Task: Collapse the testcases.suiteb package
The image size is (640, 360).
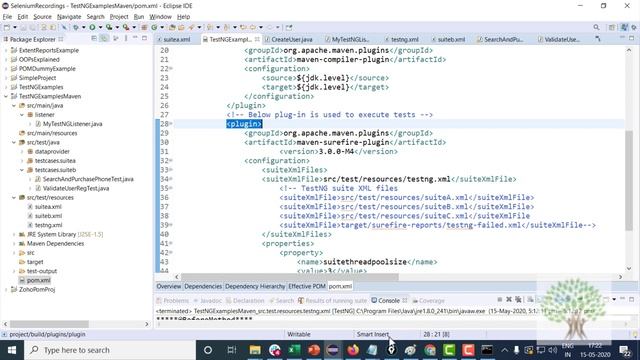Action: click(x=22, y=170)
